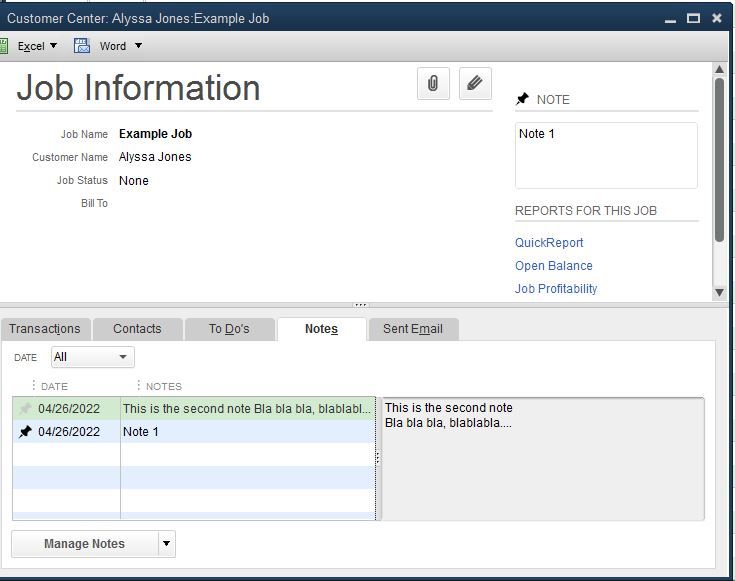Click the Example Job name value
The image size is (735, 581).
coord(155,134)
